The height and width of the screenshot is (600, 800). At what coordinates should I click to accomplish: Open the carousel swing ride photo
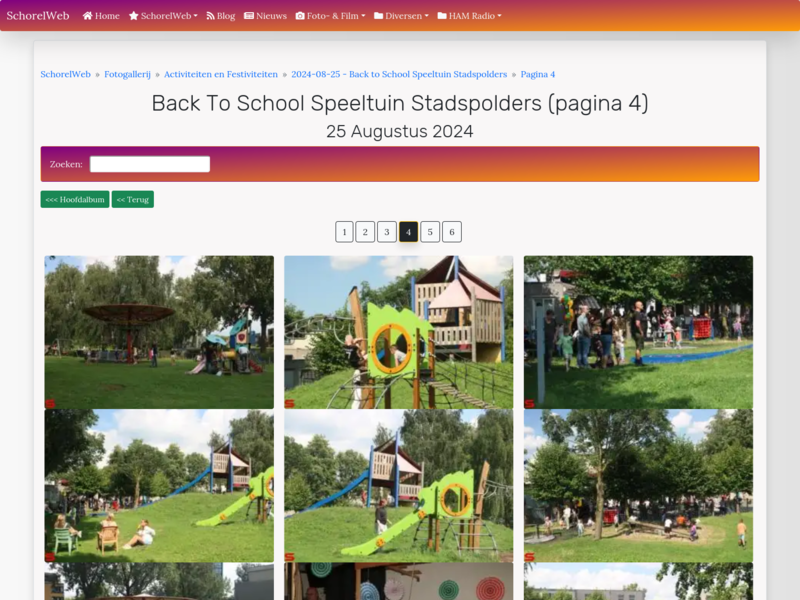click(x=159, y=332)
